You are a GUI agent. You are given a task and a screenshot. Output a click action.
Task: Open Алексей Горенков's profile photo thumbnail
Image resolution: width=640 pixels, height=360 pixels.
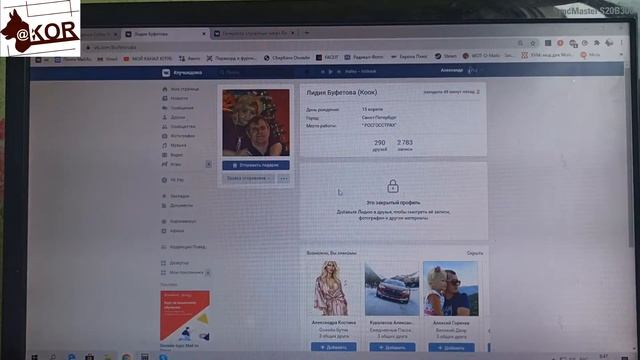[451, 289]
